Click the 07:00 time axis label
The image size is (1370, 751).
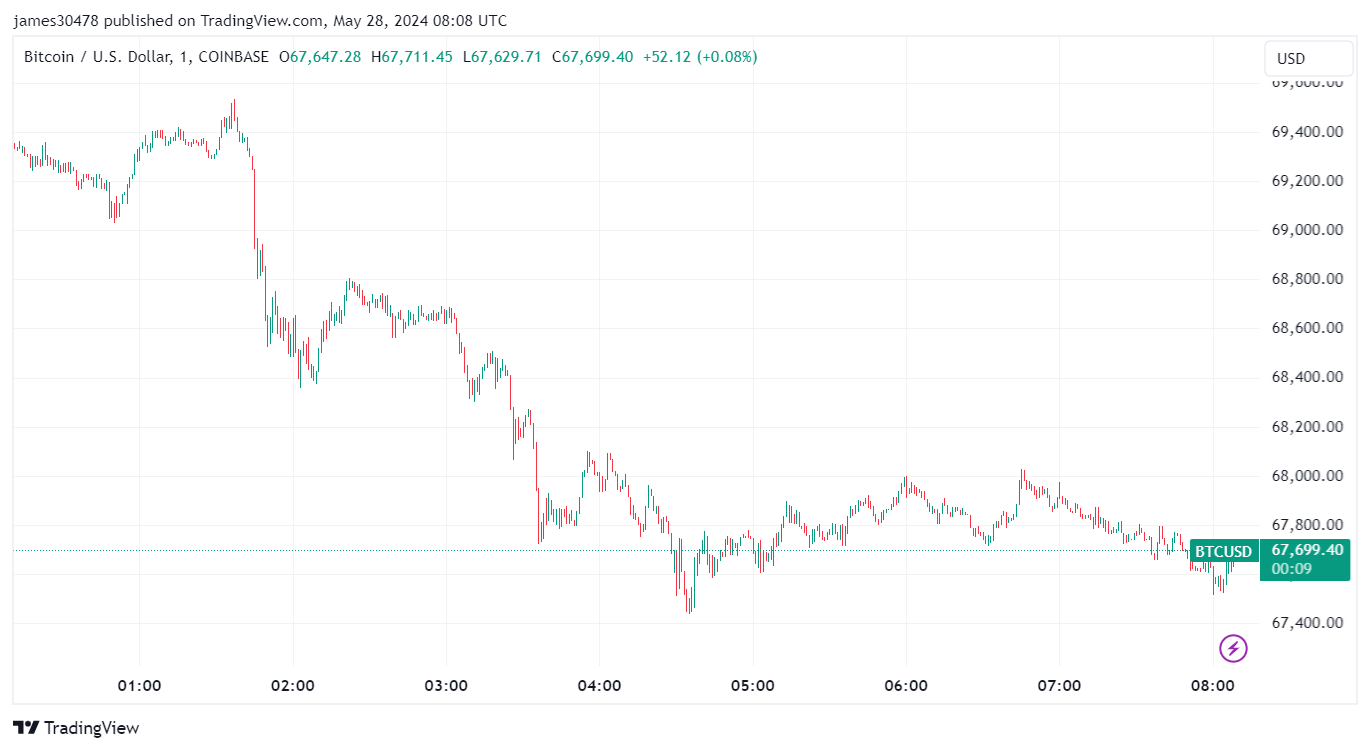click(1060, 686)
